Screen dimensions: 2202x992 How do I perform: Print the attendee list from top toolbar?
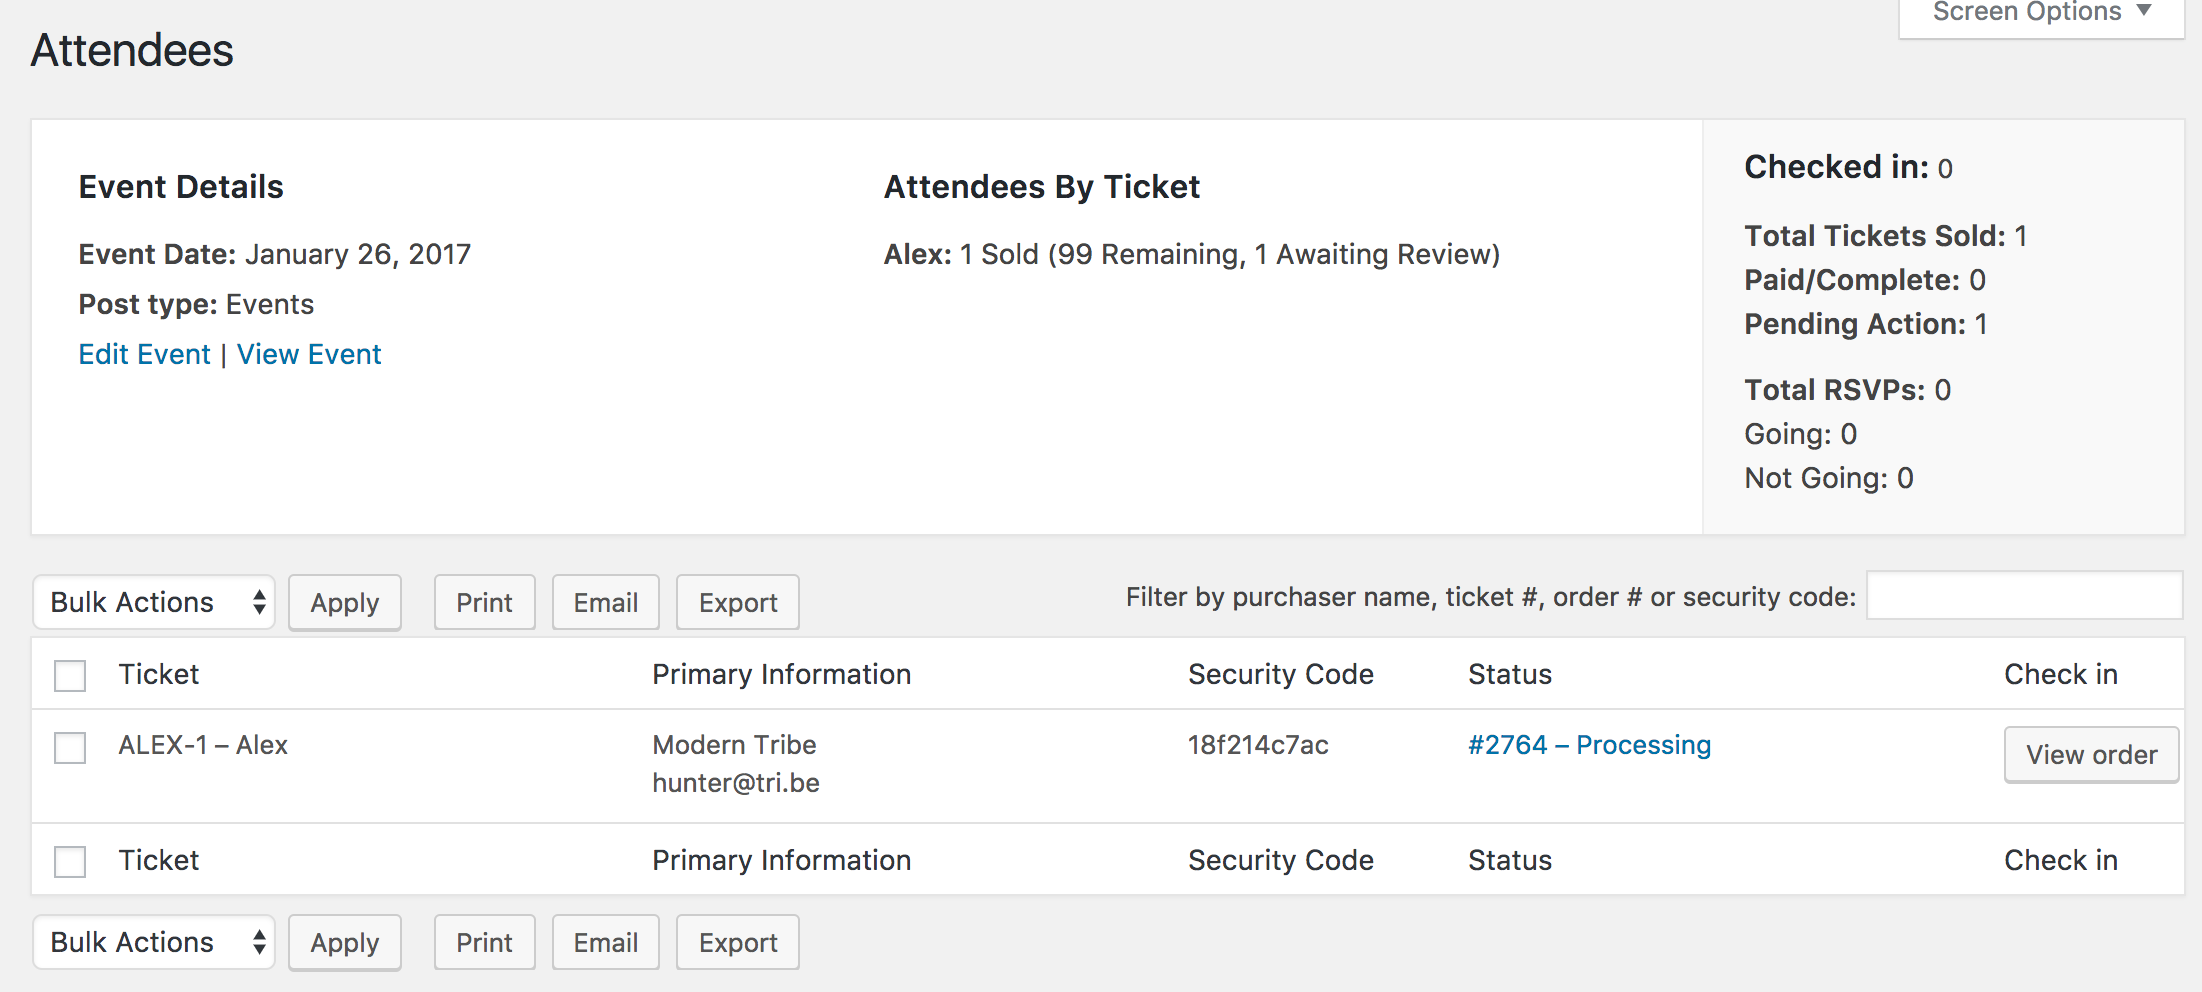pos(484,602)
